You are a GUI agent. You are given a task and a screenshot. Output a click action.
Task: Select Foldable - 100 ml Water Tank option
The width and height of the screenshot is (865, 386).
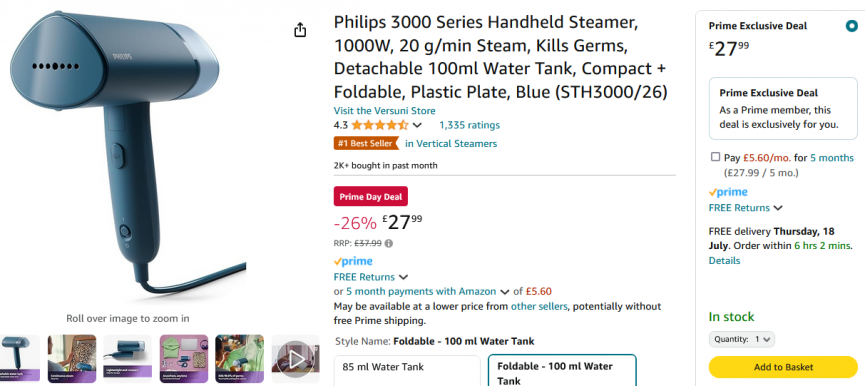(x=562, y=371)
